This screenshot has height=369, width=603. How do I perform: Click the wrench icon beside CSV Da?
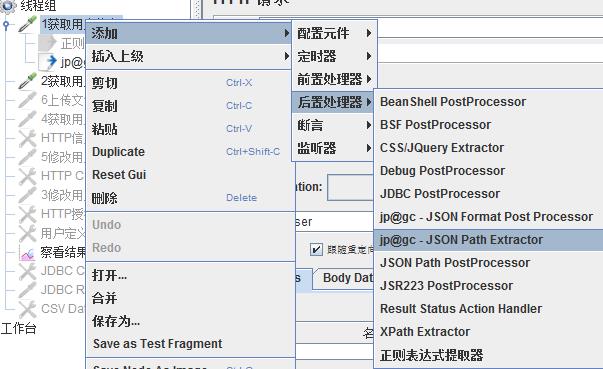[x=28, y=309]
